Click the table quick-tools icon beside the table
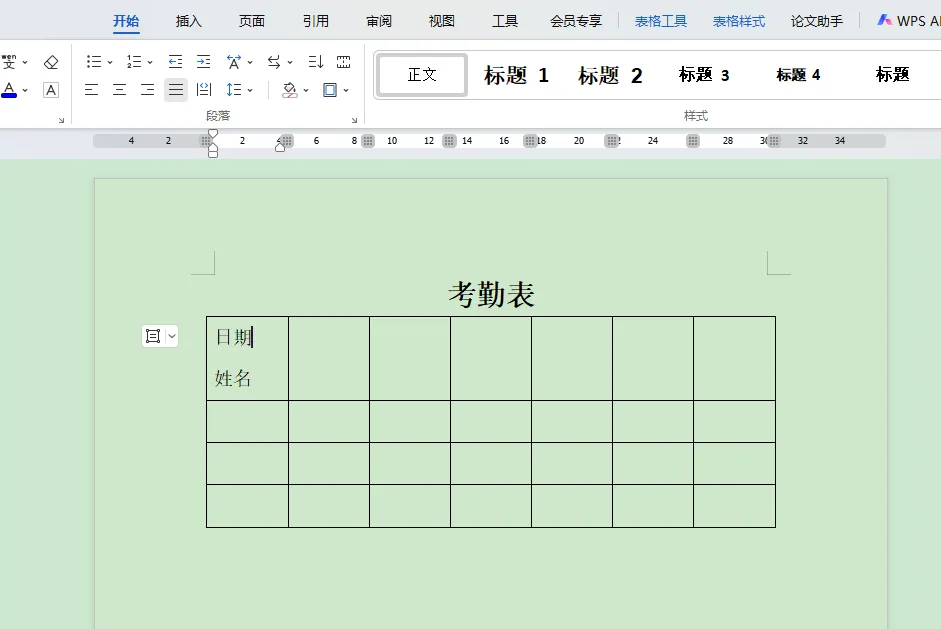941x629 pixels. coord(153,336)
